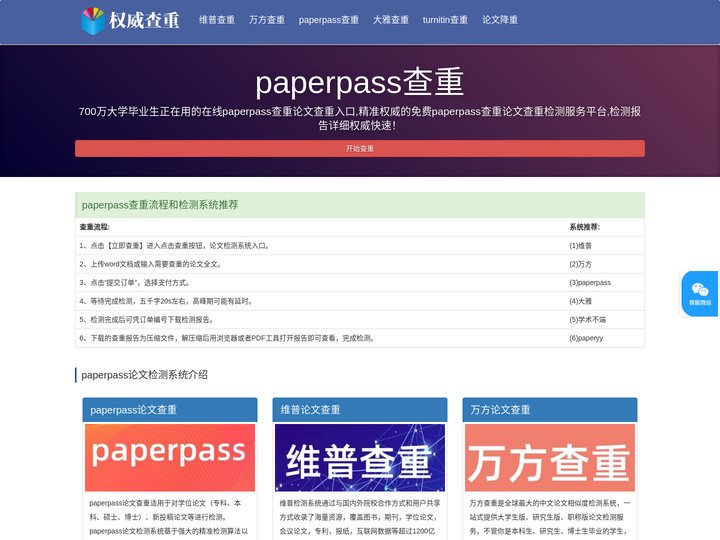
Task: Click step 3 text 提交订单
Action: point(135,282)
